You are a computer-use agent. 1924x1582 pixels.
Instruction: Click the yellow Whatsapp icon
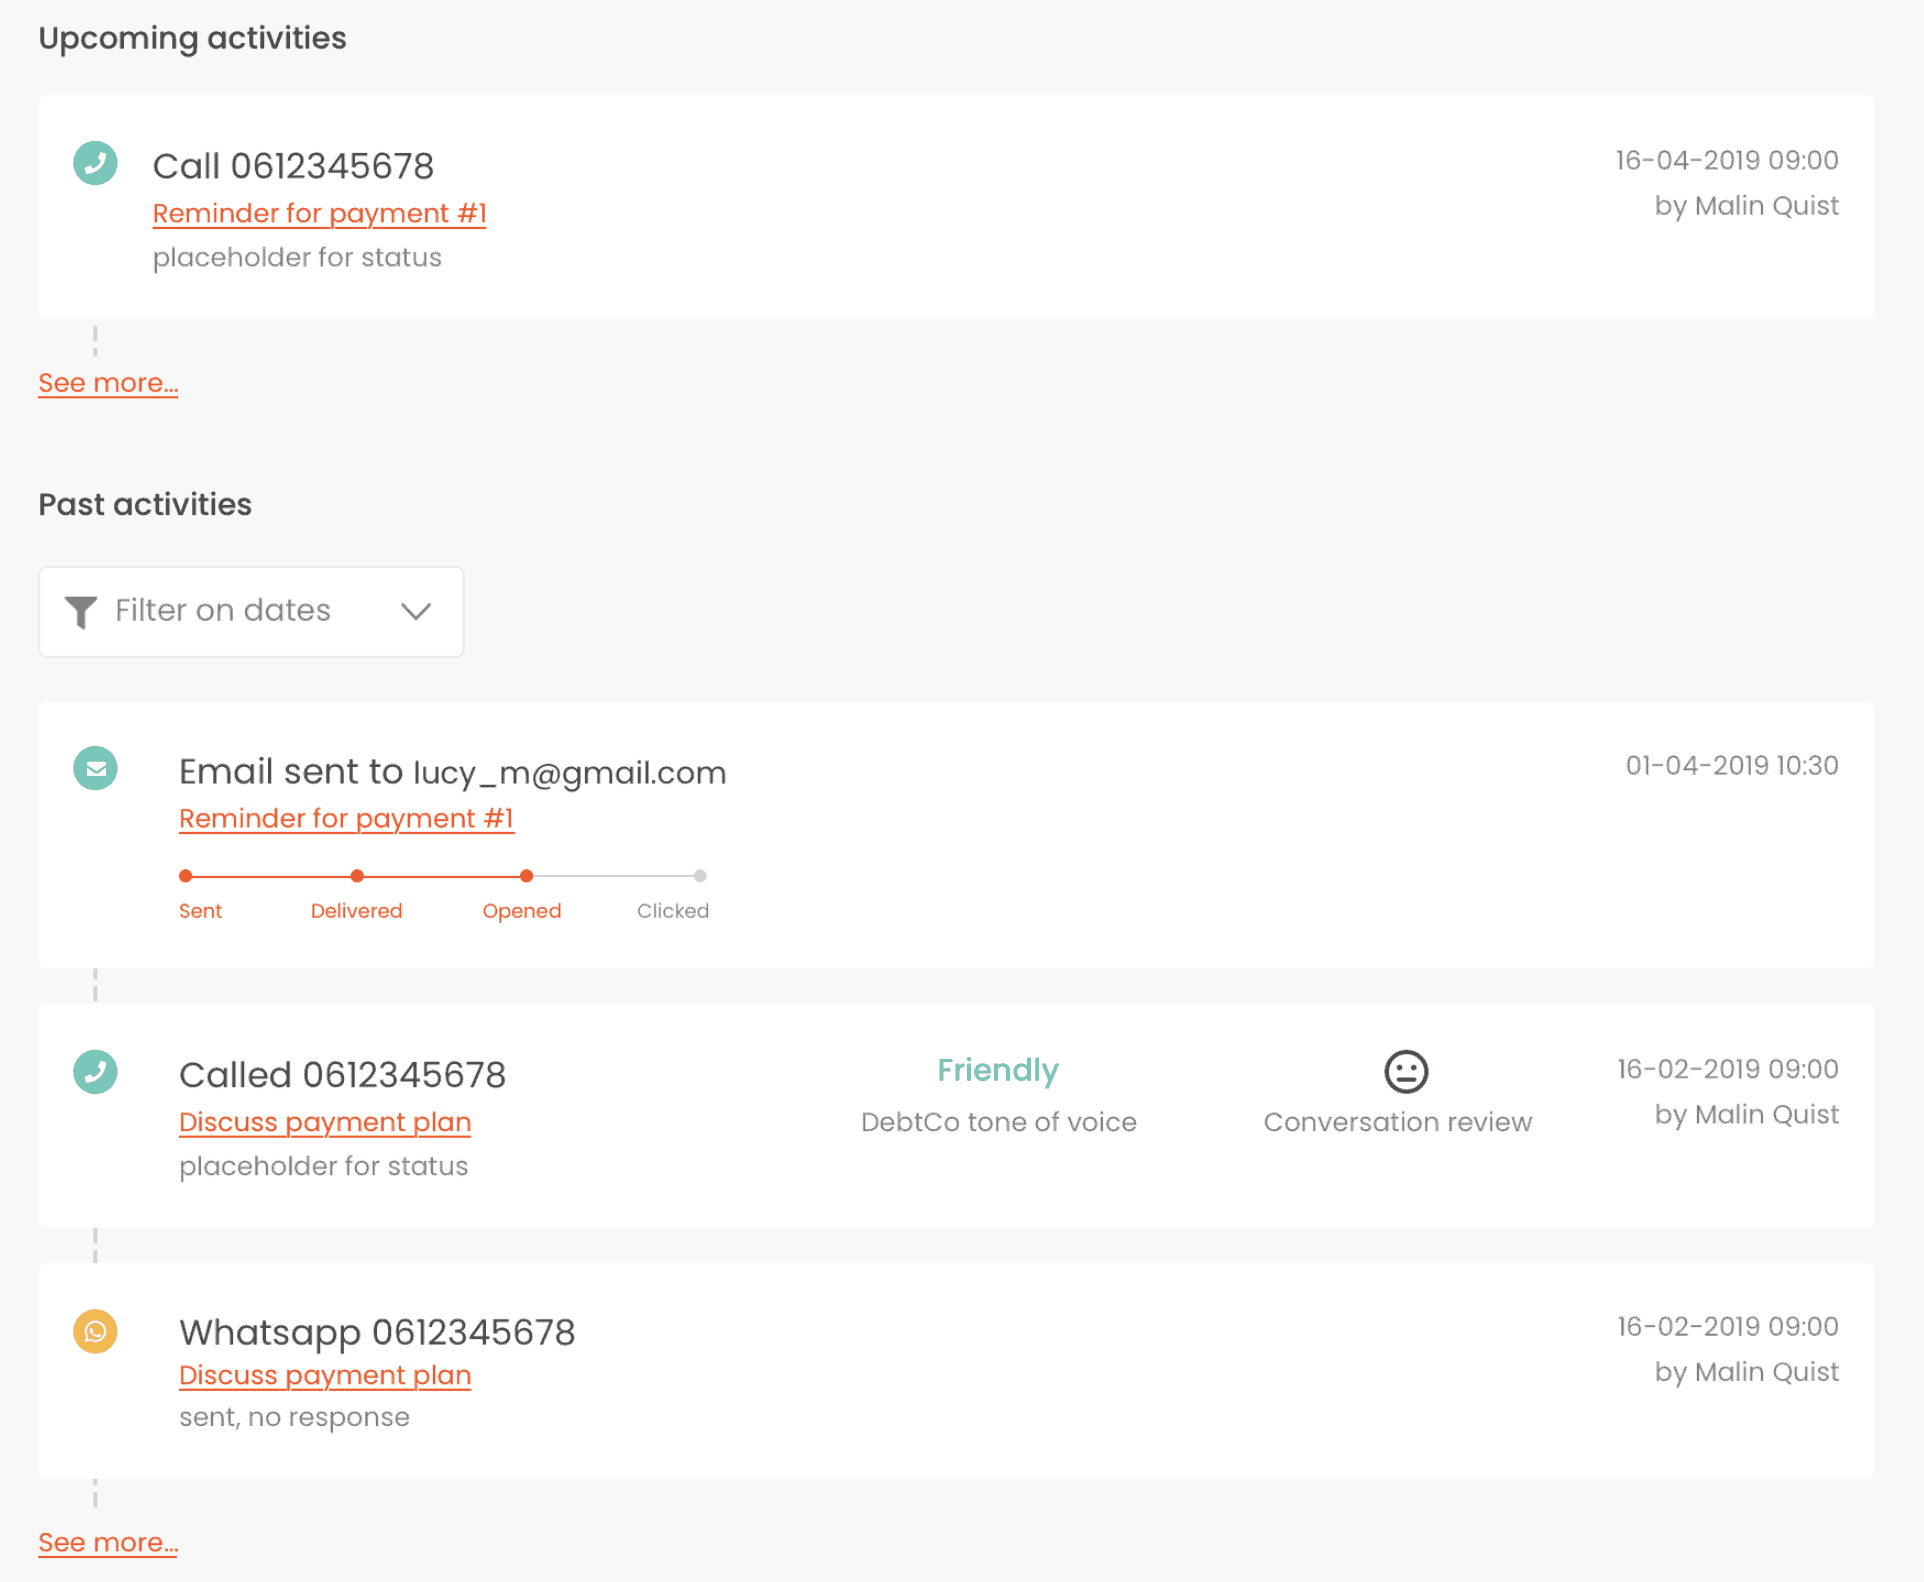coord(95,1331)
